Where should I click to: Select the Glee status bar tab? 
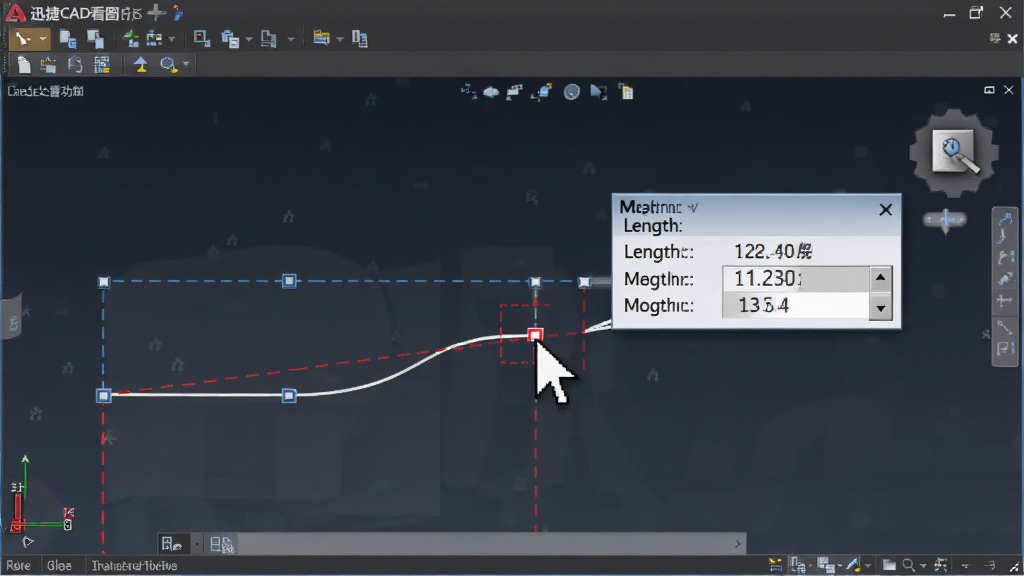[x=59, y=566]
